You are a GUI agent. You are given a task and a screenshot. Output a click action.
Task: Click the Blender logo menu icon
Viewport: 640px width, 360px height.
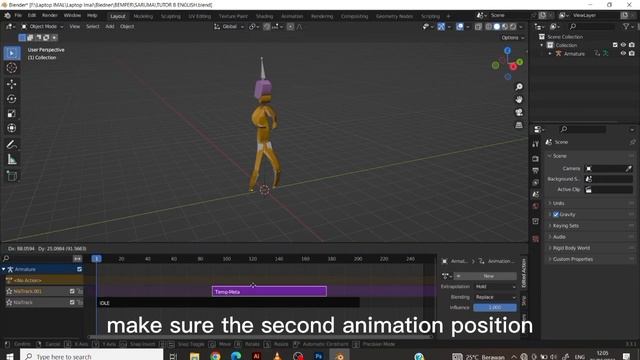click(x=7, y=16)
